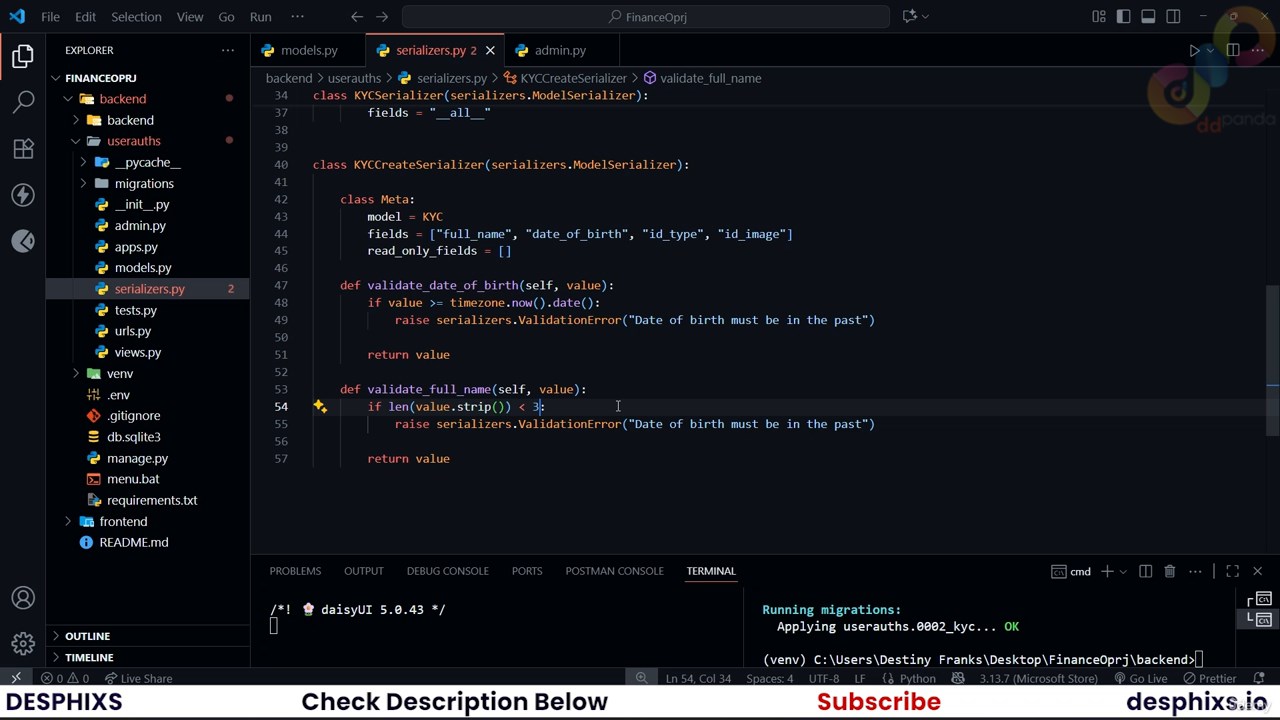The image size is (1280, 720).
Task: Open requirements.txt in the explorer
Action: coord(152,500)
